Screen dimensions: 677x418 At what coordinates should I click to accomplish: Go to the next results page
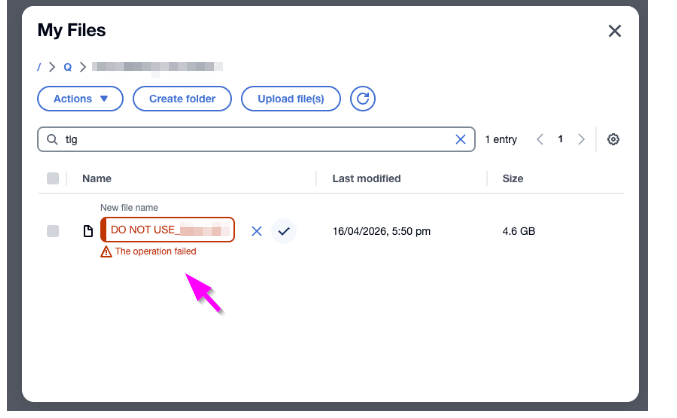(x=581, y=140)
